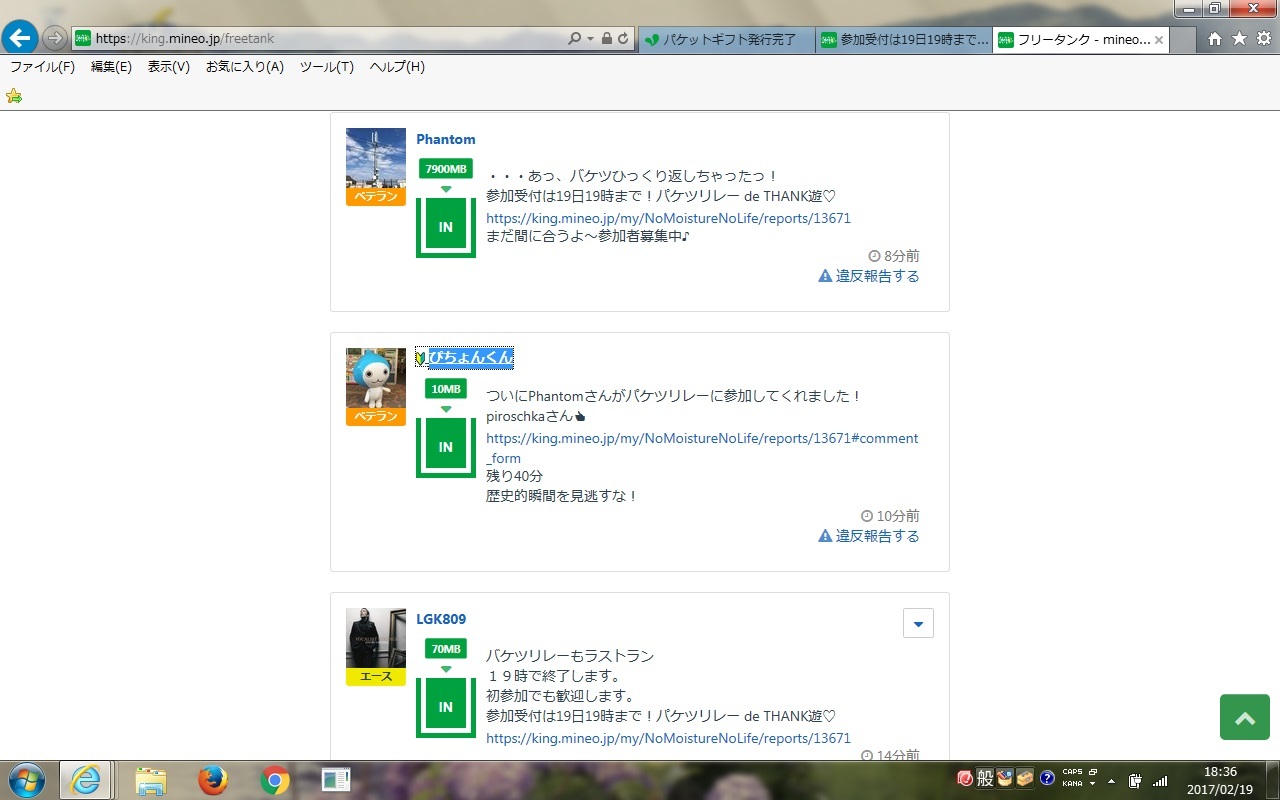
Task: Click the green scroll-to-top arrow button
Action: coord(1244,717)
